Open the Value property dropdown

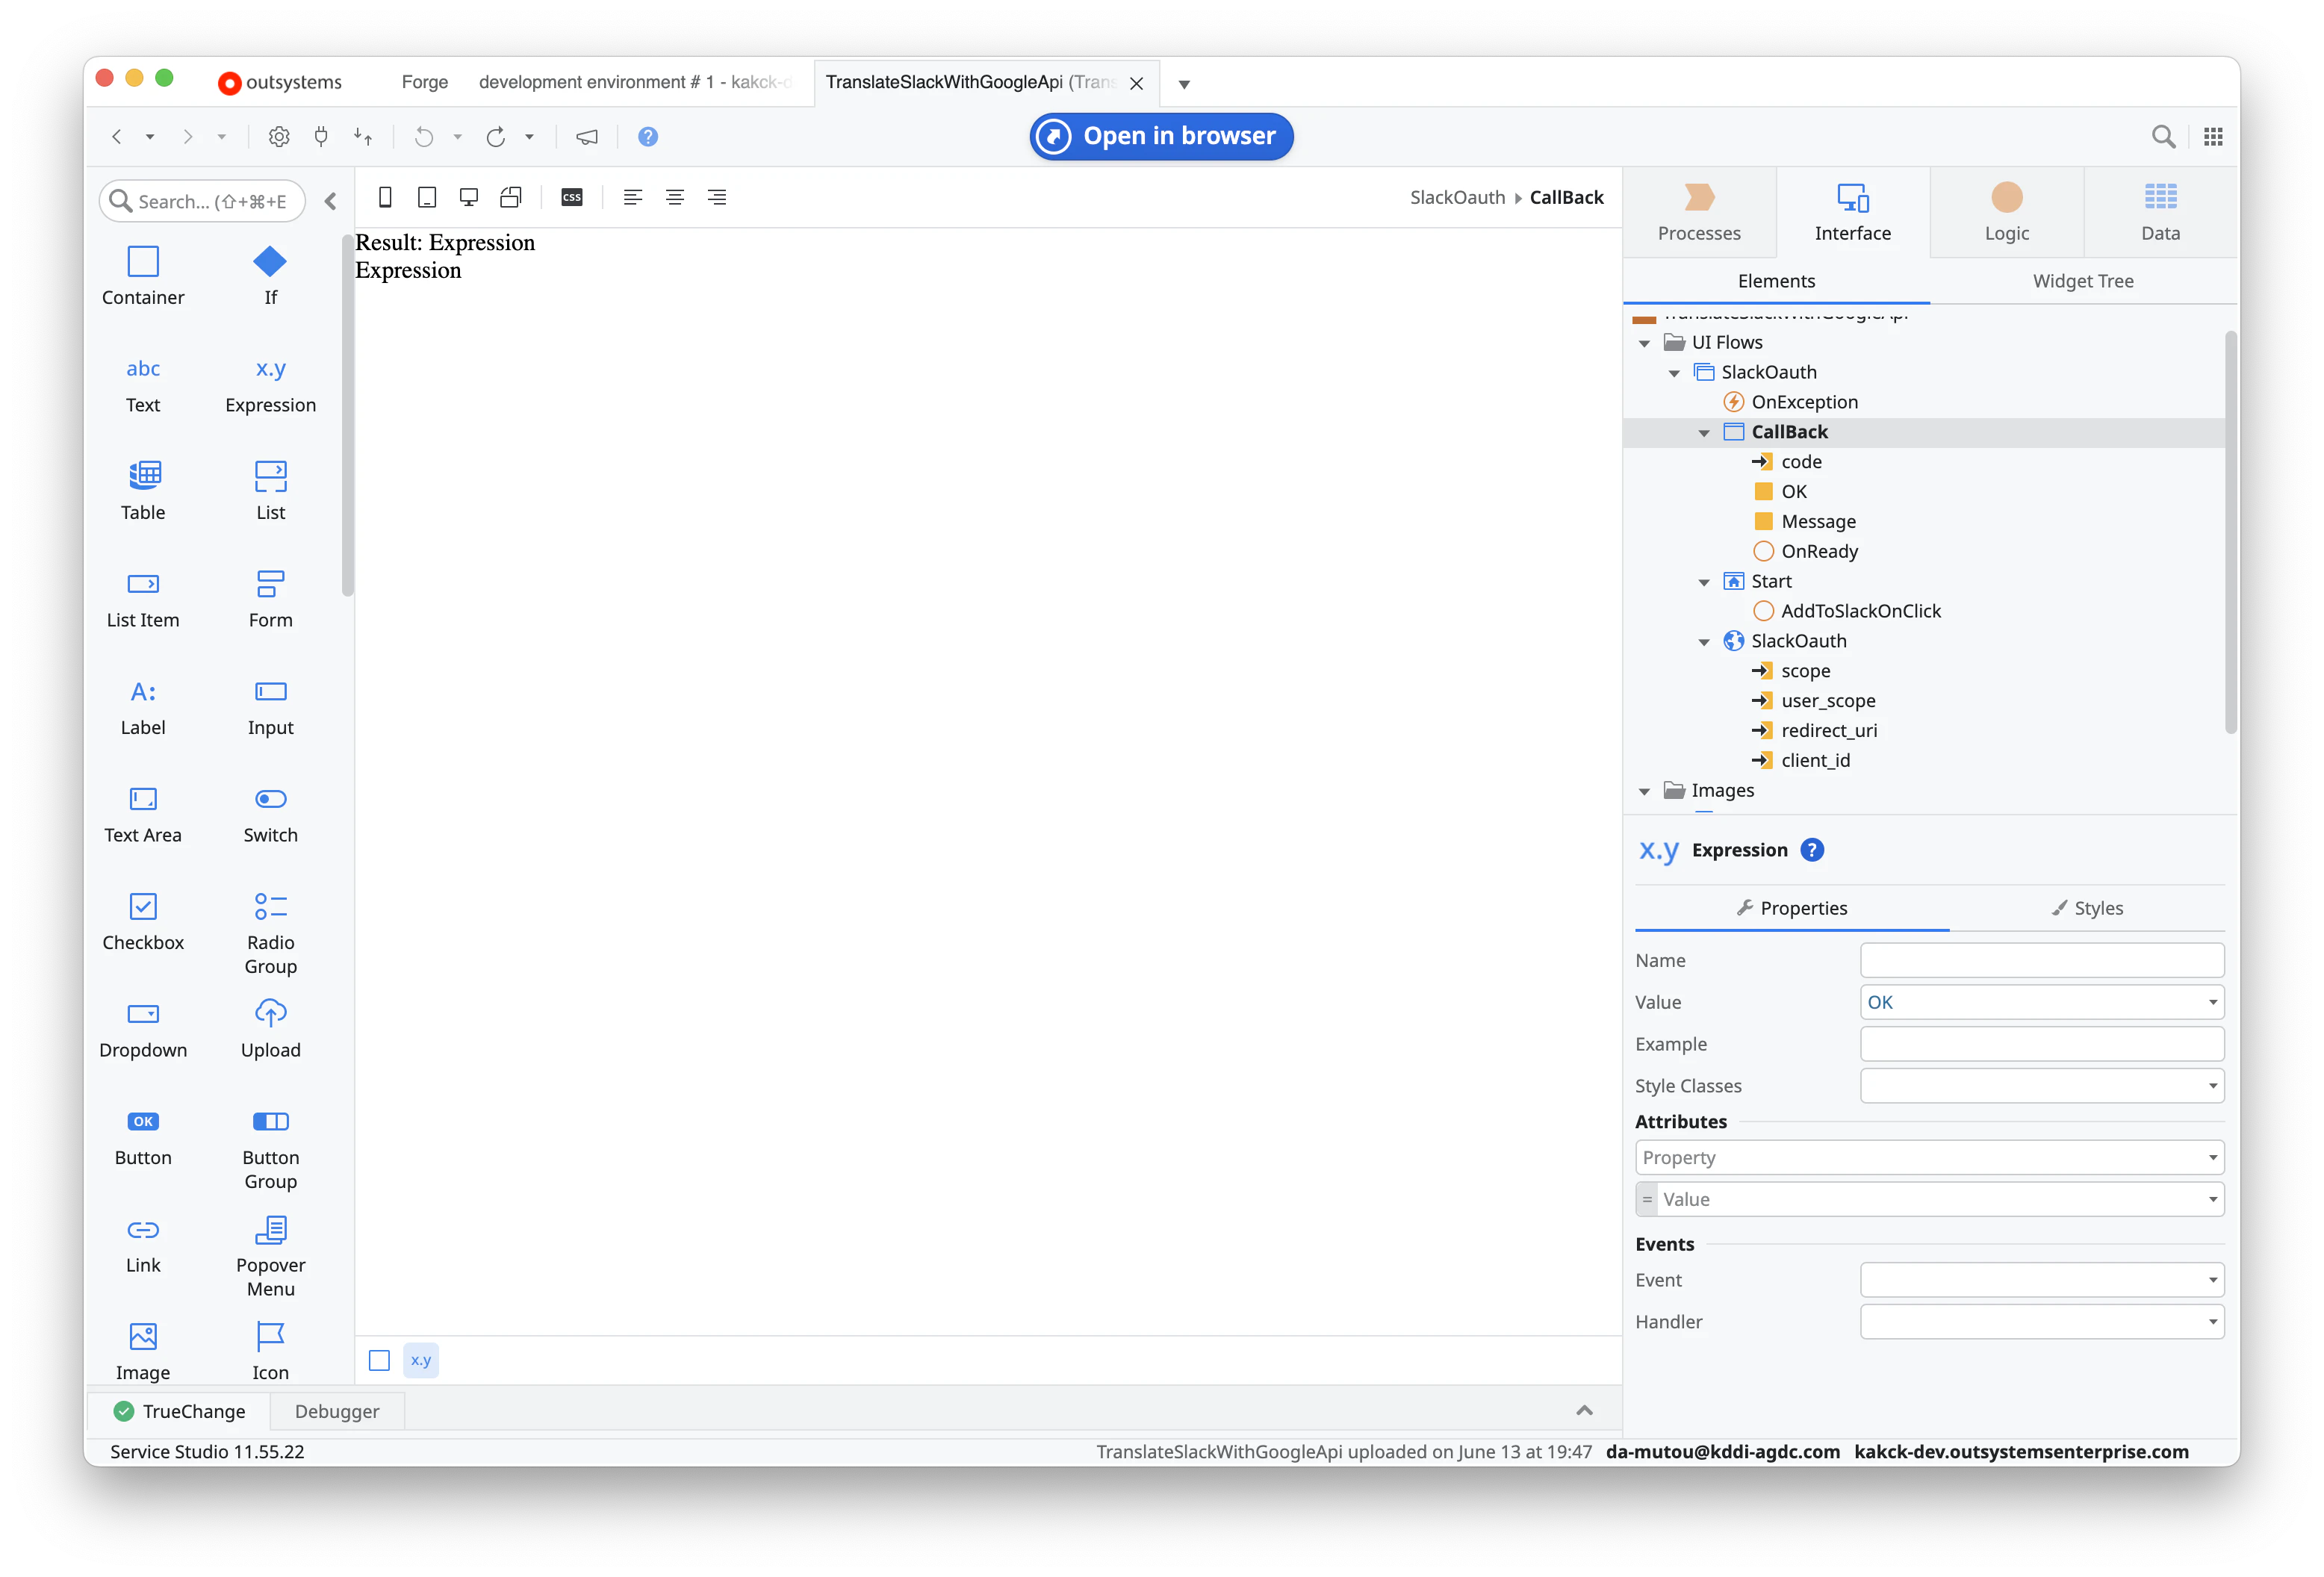[x=2212, y=1002]
